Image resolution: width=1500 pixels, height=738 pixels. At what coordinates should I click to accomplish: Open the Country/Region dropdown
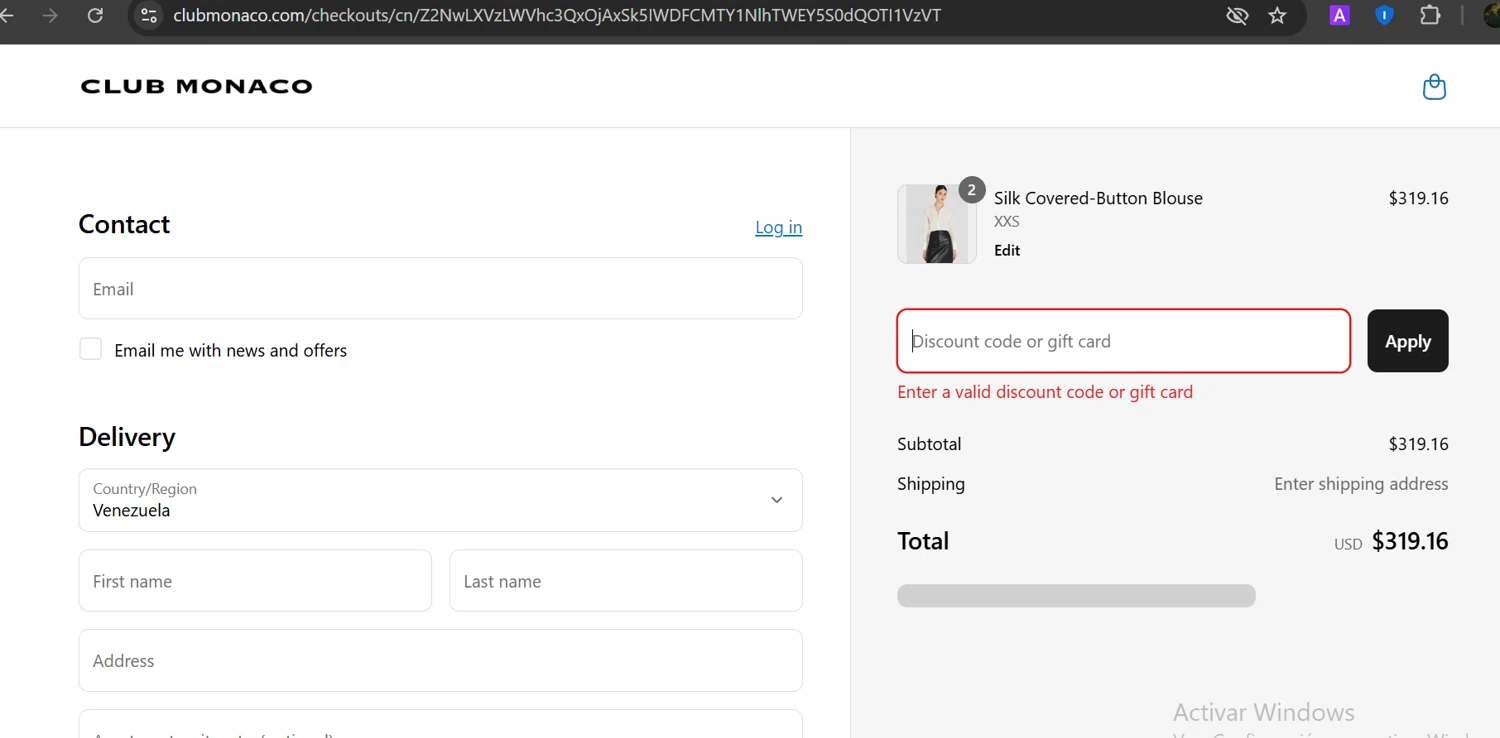[x=440, y=500]
